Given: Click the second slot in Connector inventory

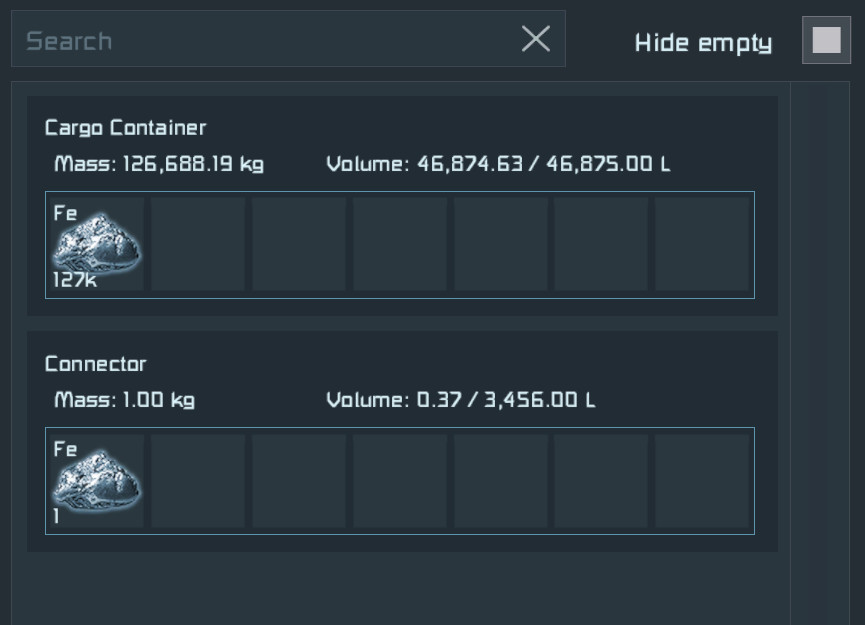Looking at the screenshot, I should click(197, 480).
